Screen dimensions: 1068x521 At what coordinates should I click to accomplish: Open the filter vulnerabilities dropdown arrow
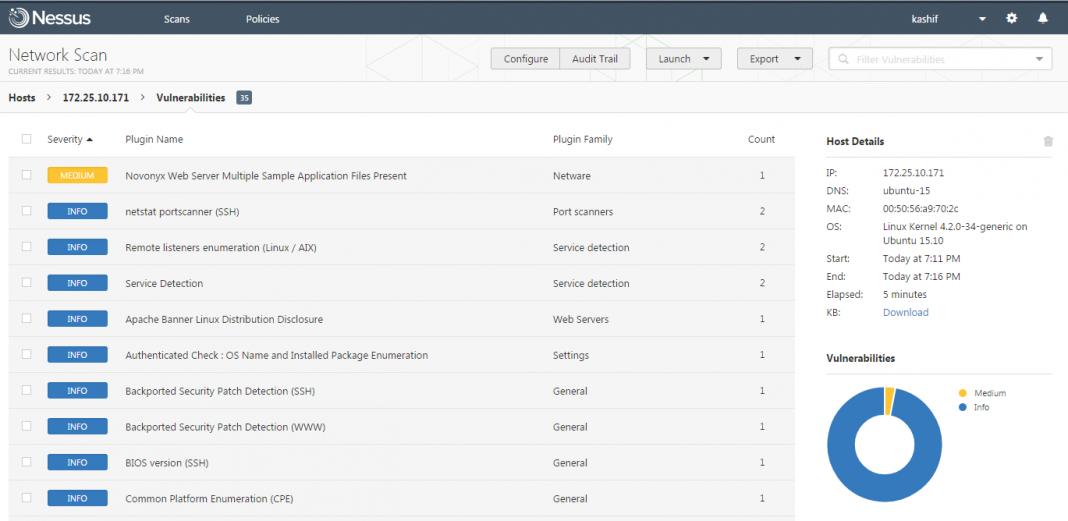pyautogui.click(x=1039, y=59)
